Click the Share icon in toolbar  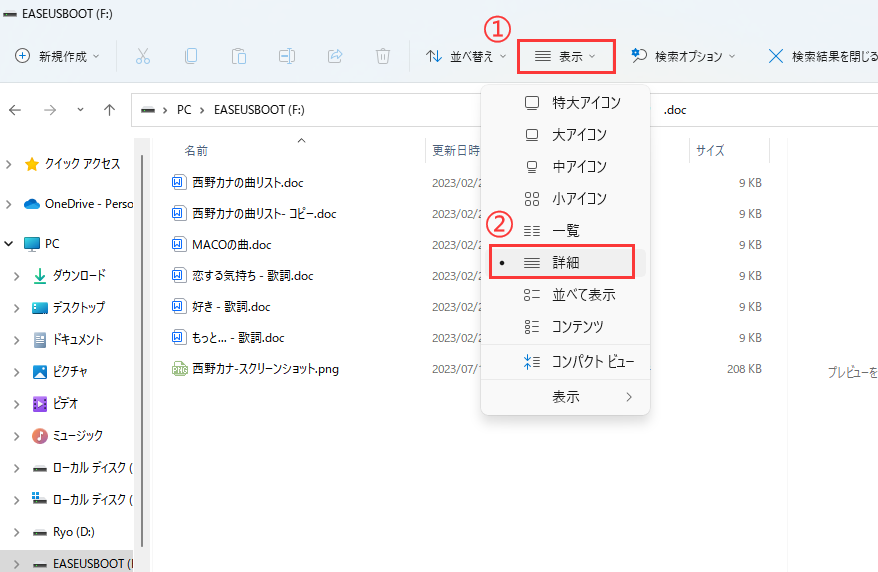pyautogui.click(x=335, y=56)
